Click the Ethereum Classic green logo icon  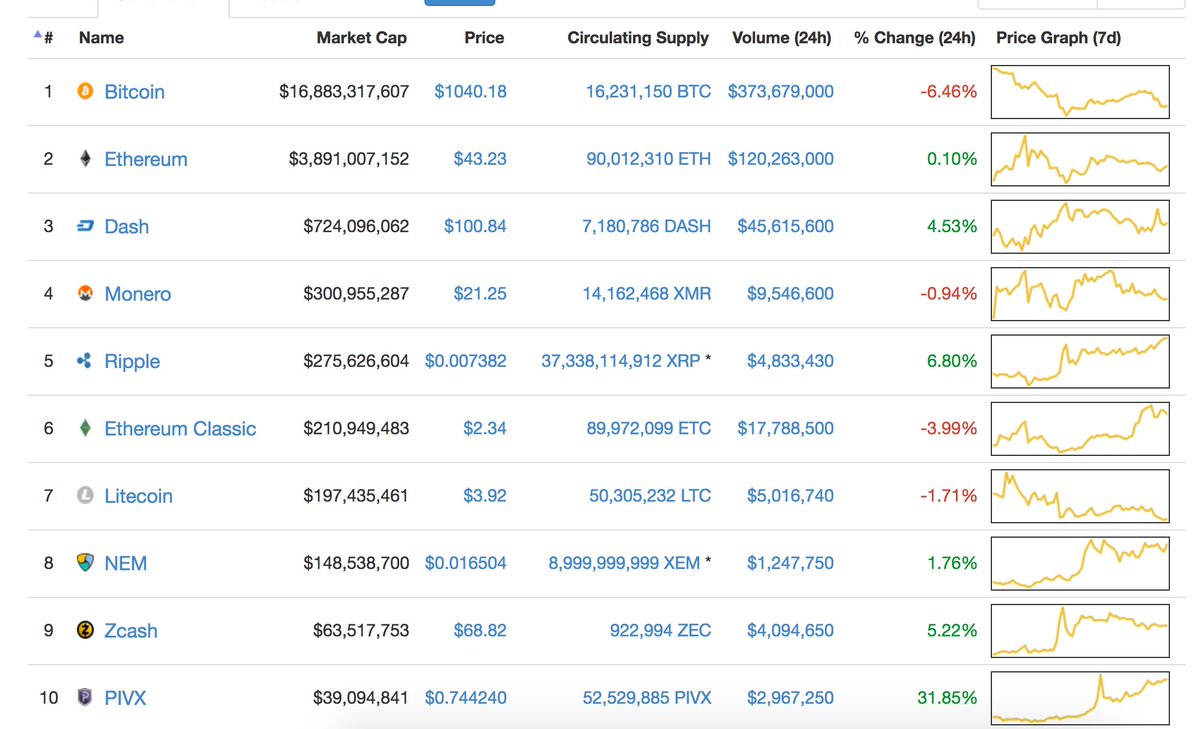(x=85, y=428)
